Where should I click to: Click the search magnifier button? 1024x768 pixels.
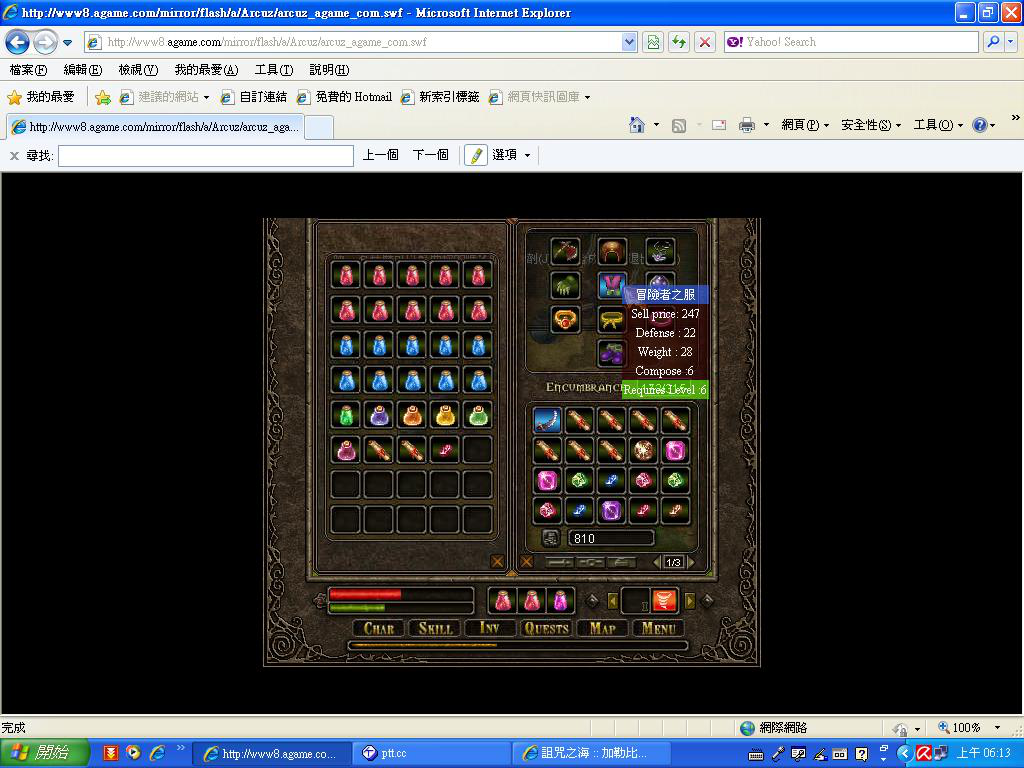993,42
